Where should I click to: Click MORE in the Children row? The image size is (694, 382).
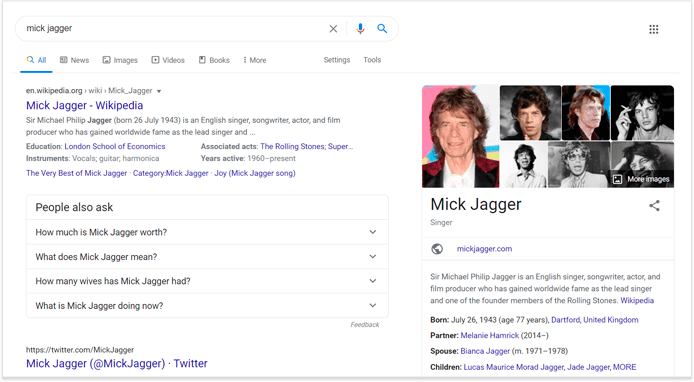pos(625,367)
